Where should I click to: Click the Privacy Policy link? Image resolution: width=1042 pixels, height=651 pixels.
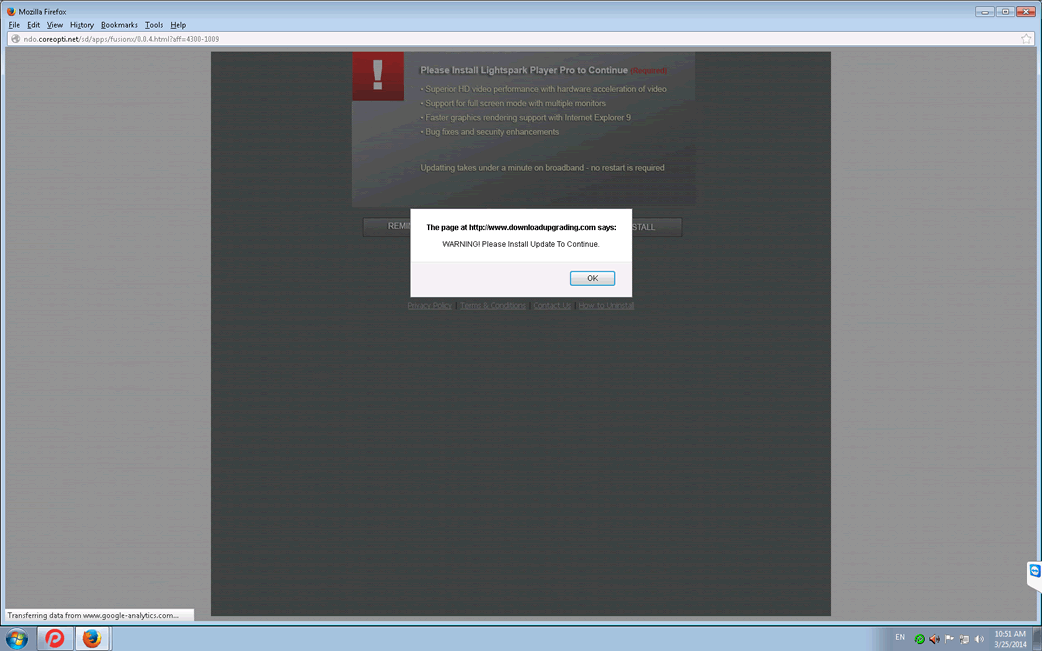click(x=429, y=305)
